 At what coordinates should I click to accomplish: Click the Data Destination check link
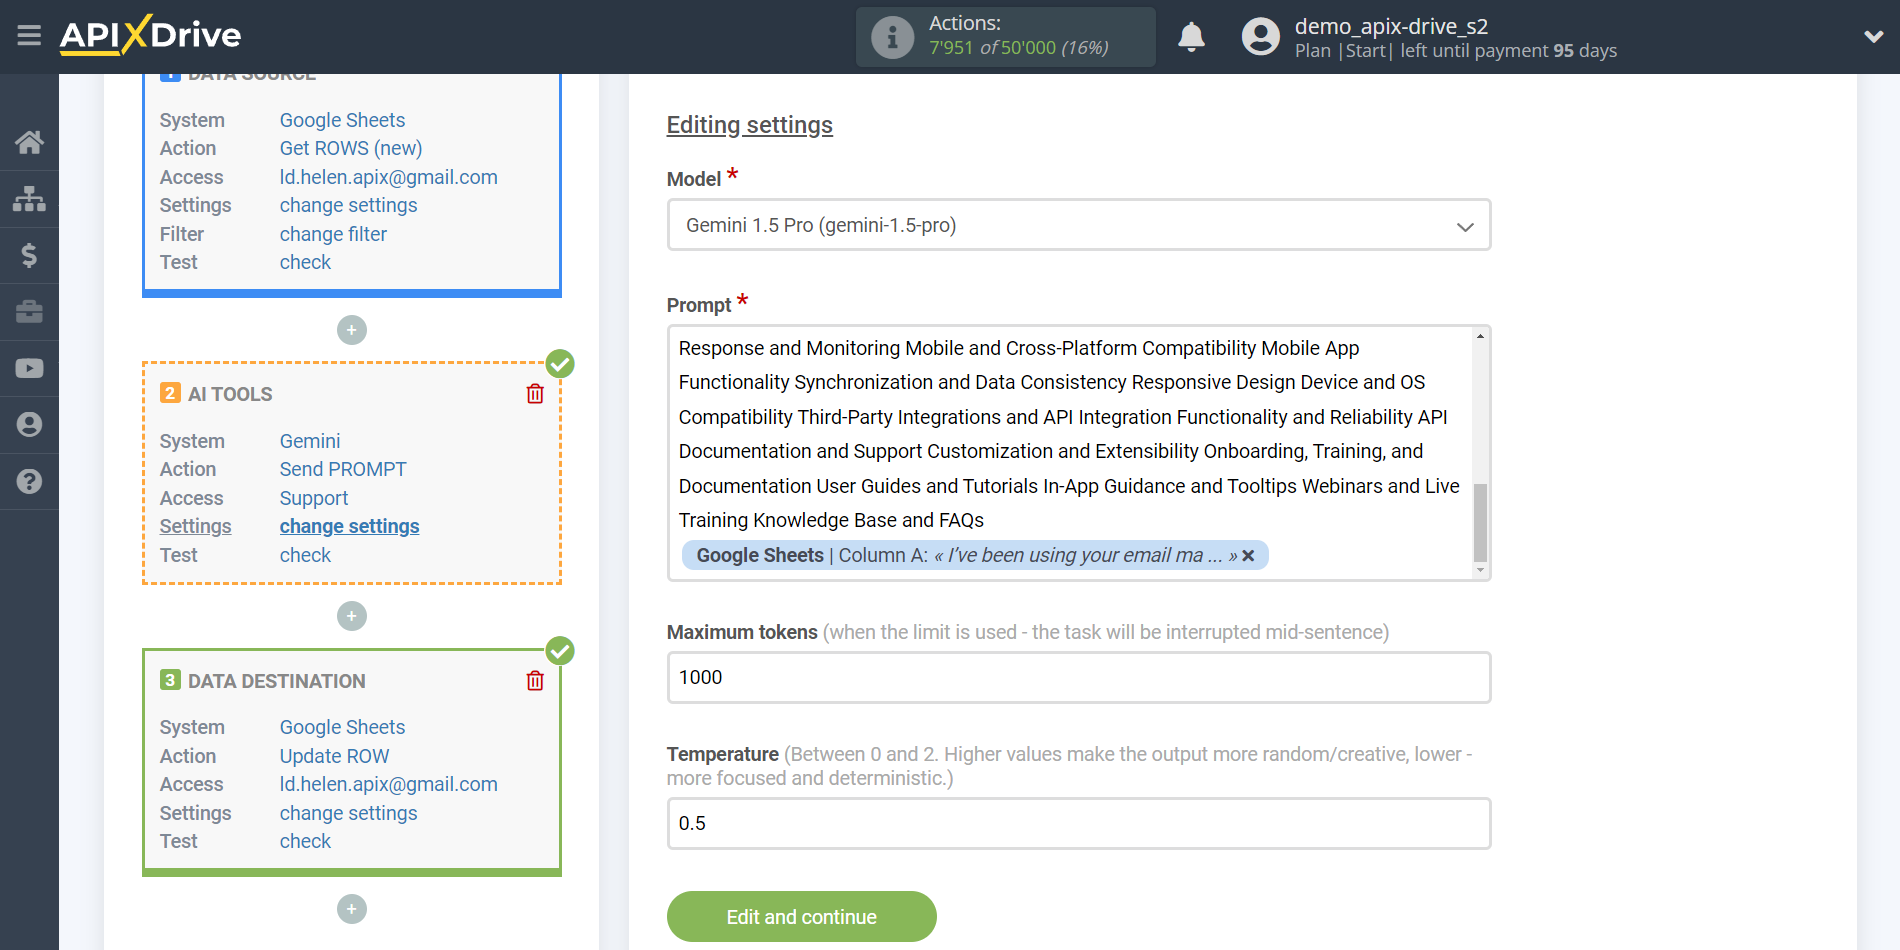pos(305,841)
